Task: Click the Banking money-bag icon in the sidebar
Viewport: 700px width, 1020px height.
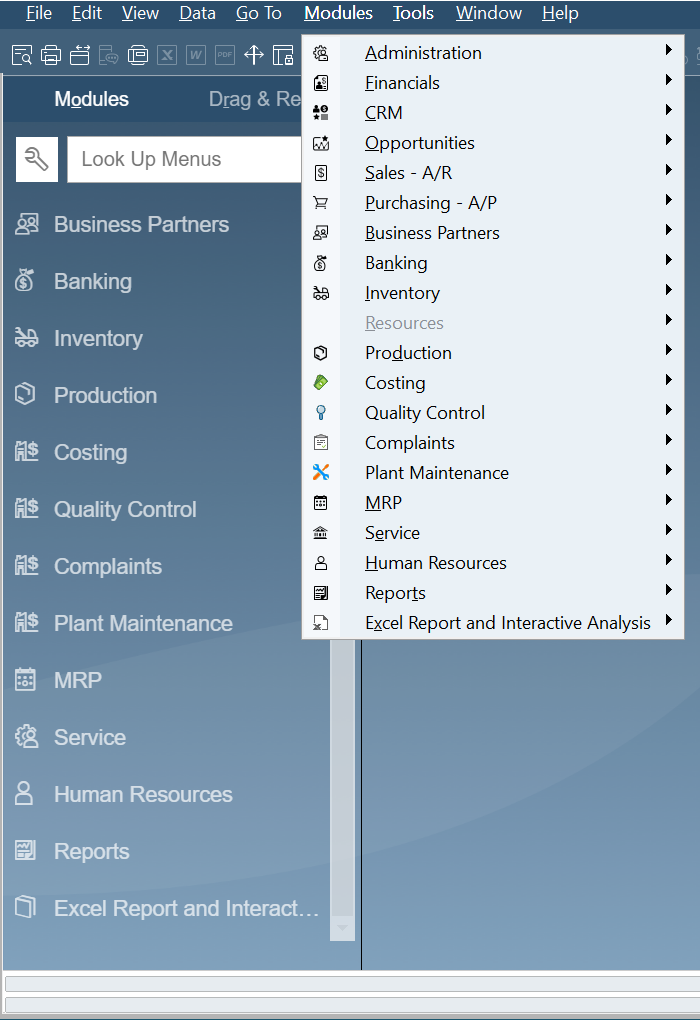Action: click(x=27, y=281)
